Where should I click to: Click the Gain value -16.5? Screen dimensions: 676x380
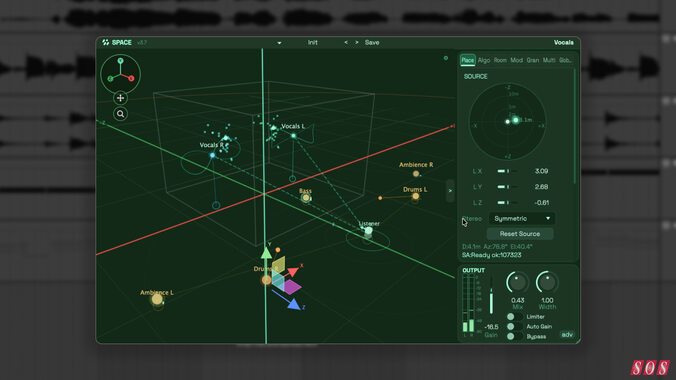(491, 327)
